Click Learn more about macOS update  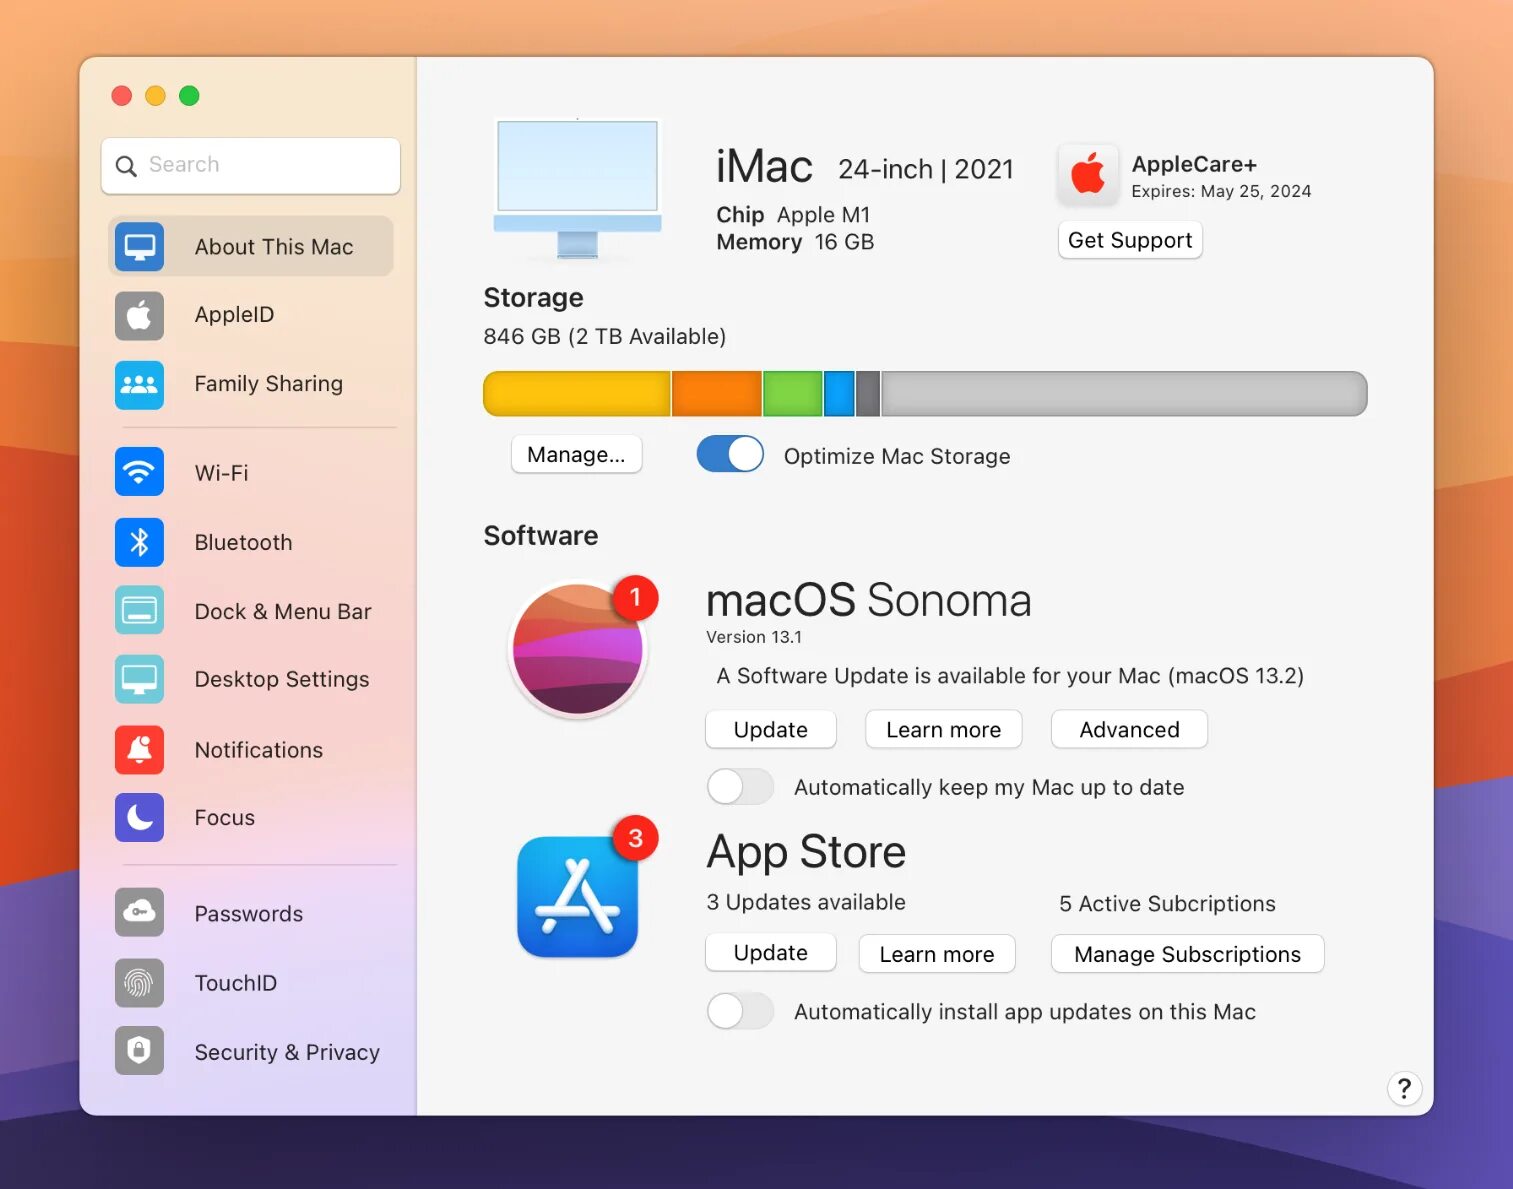[x=943, y=730]
